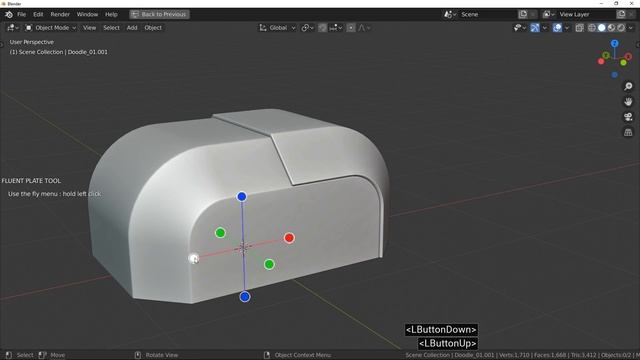Toggle the snap magnet
The height and width of the screenshot is (360, 640).
click(322, 28)
